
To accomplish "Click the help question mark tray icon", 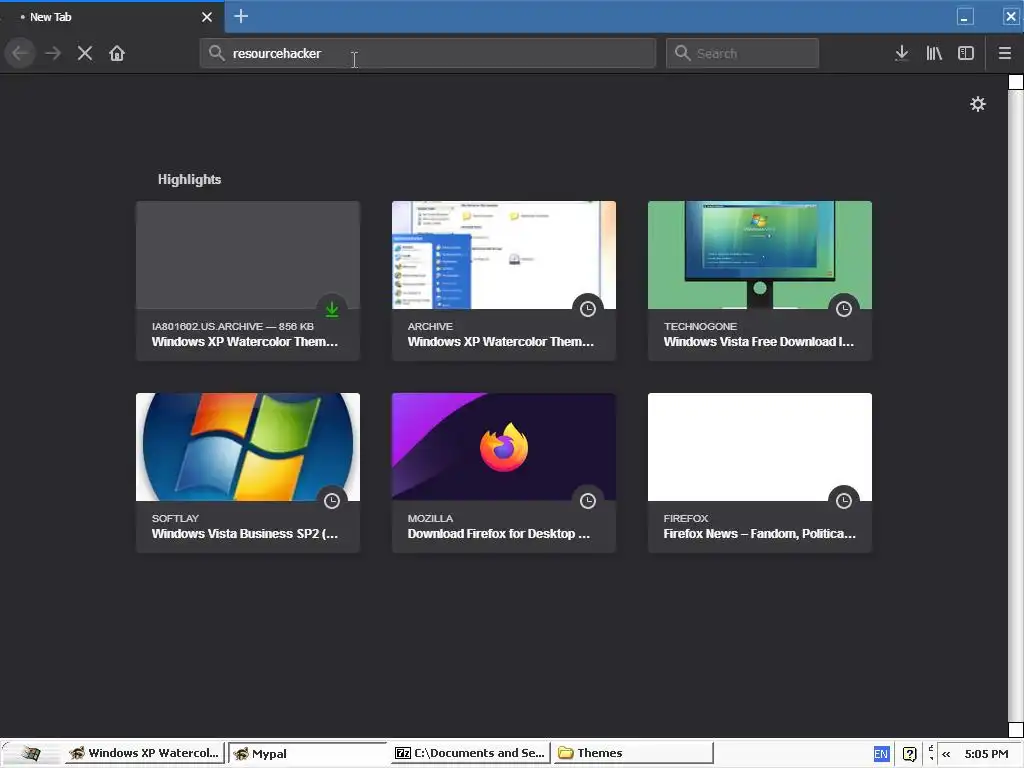I will click(x=910, y=754).
